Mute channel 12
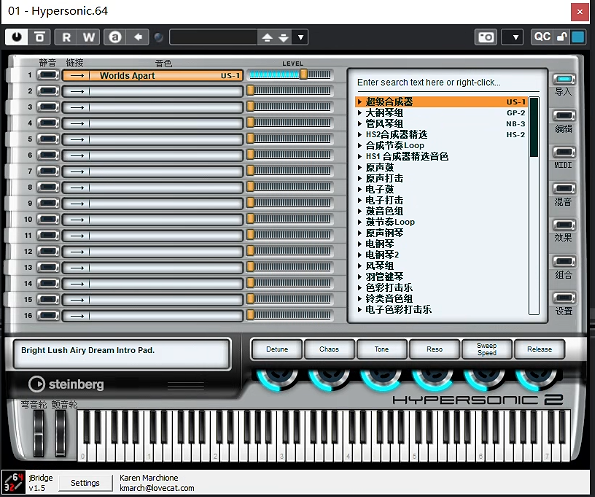This screenshot has height=497, width=595. (48, 252)
